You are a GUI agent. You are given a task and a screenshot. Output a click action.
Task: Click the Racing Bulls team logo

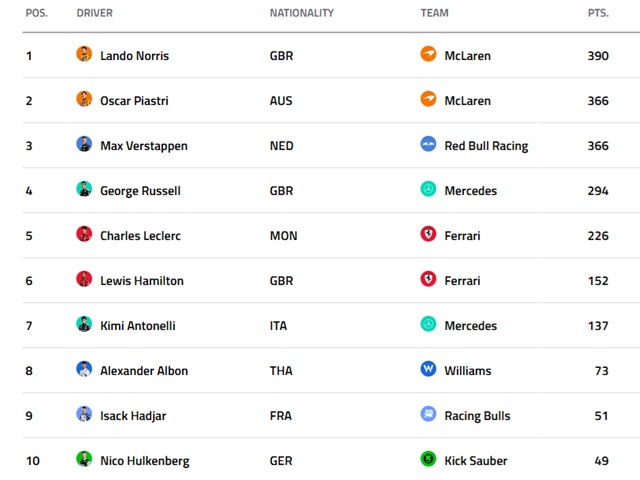(x=428, y=414)
